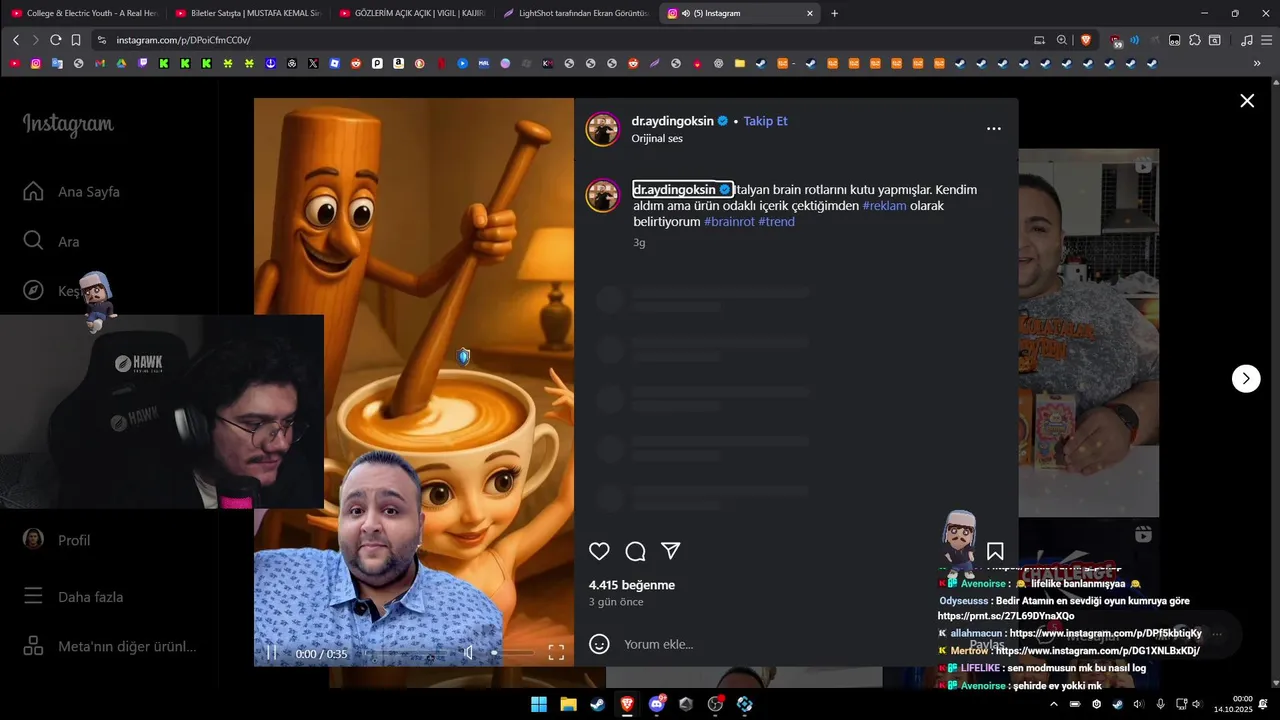Switch to the Biletler Satışta tab
The image size is (1280, 720).
[x=248, y=13]
